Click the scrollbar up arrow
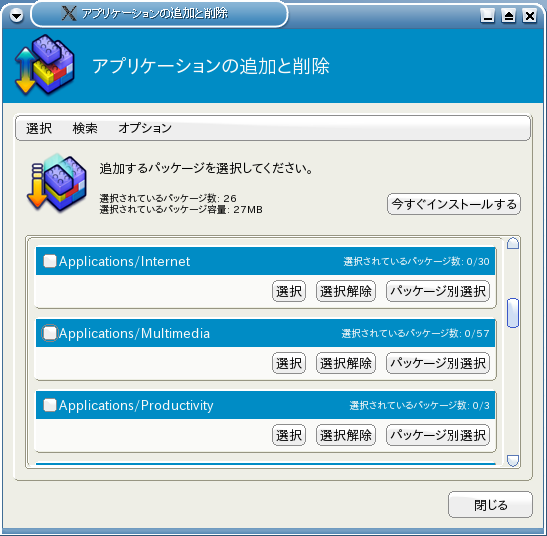547x536 pixels. (513, 243)
